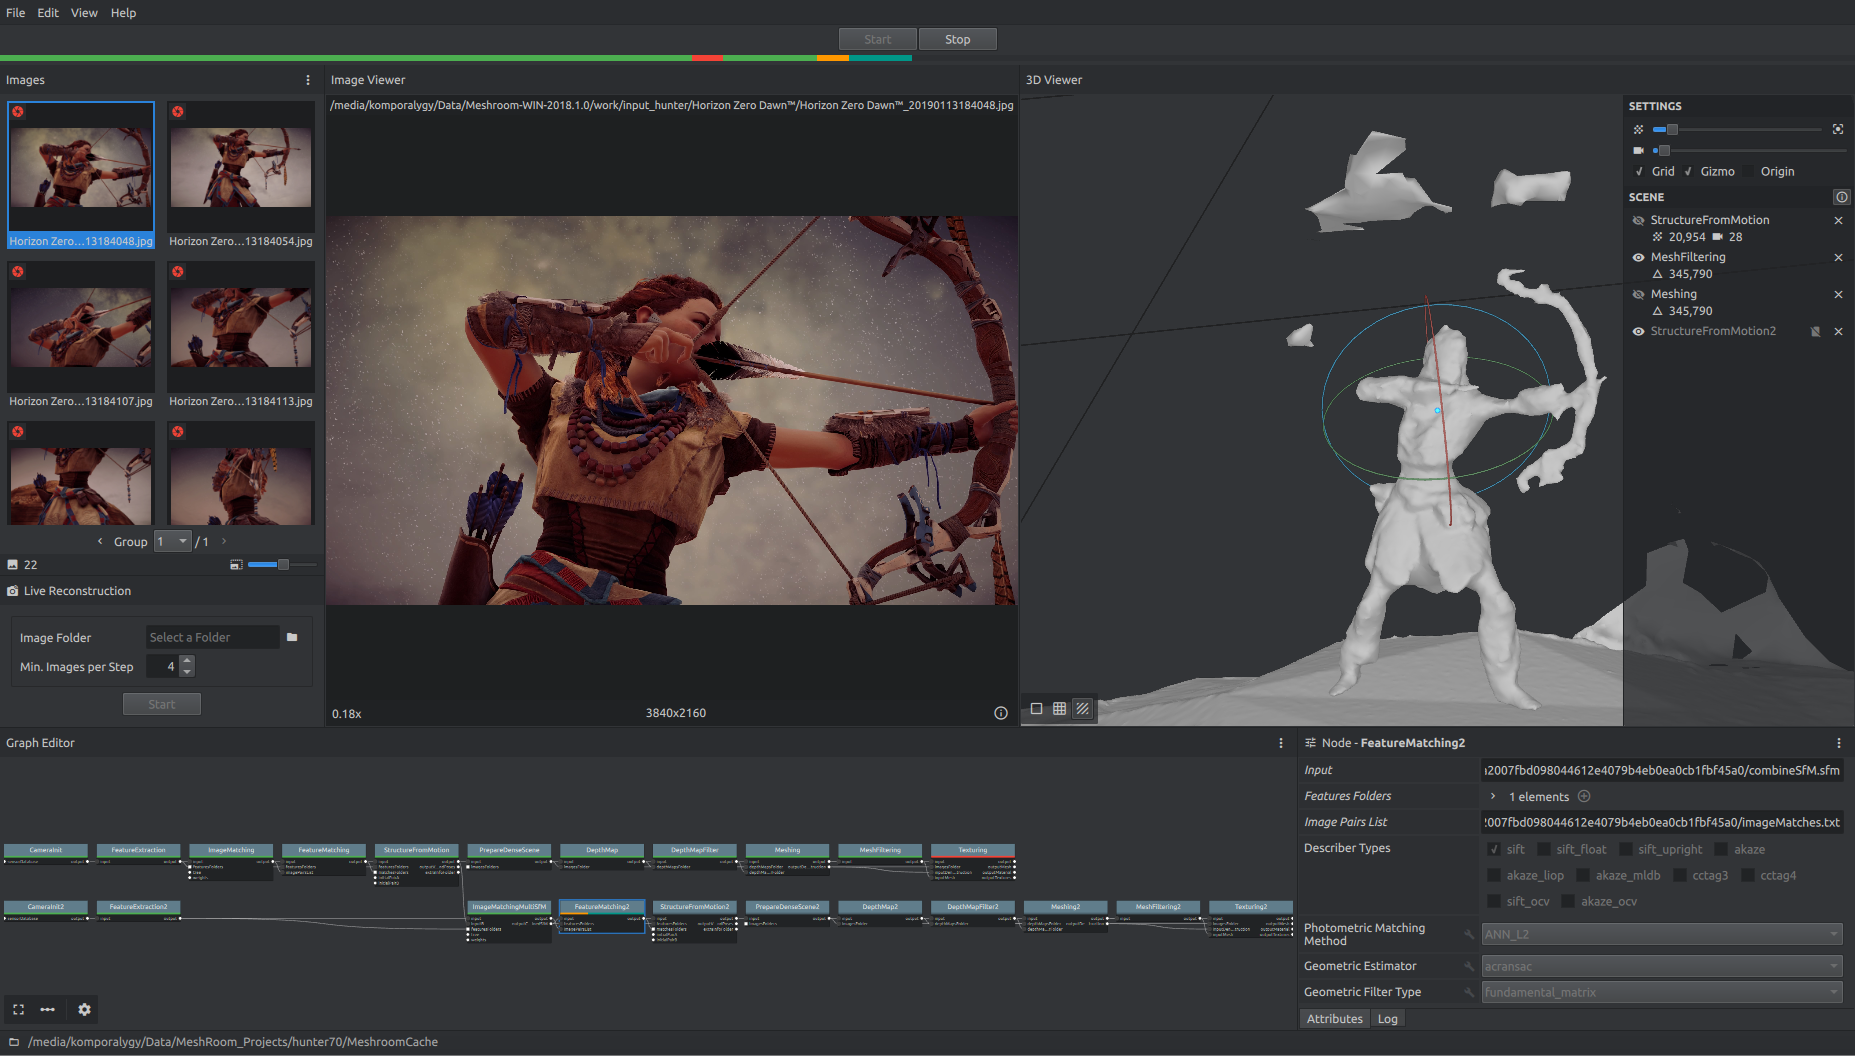Viewport: 1855px width, 1056px height.
Task: Select the solid render mode icon in 3D Viewer
Action: click(x=1036, y=709)
